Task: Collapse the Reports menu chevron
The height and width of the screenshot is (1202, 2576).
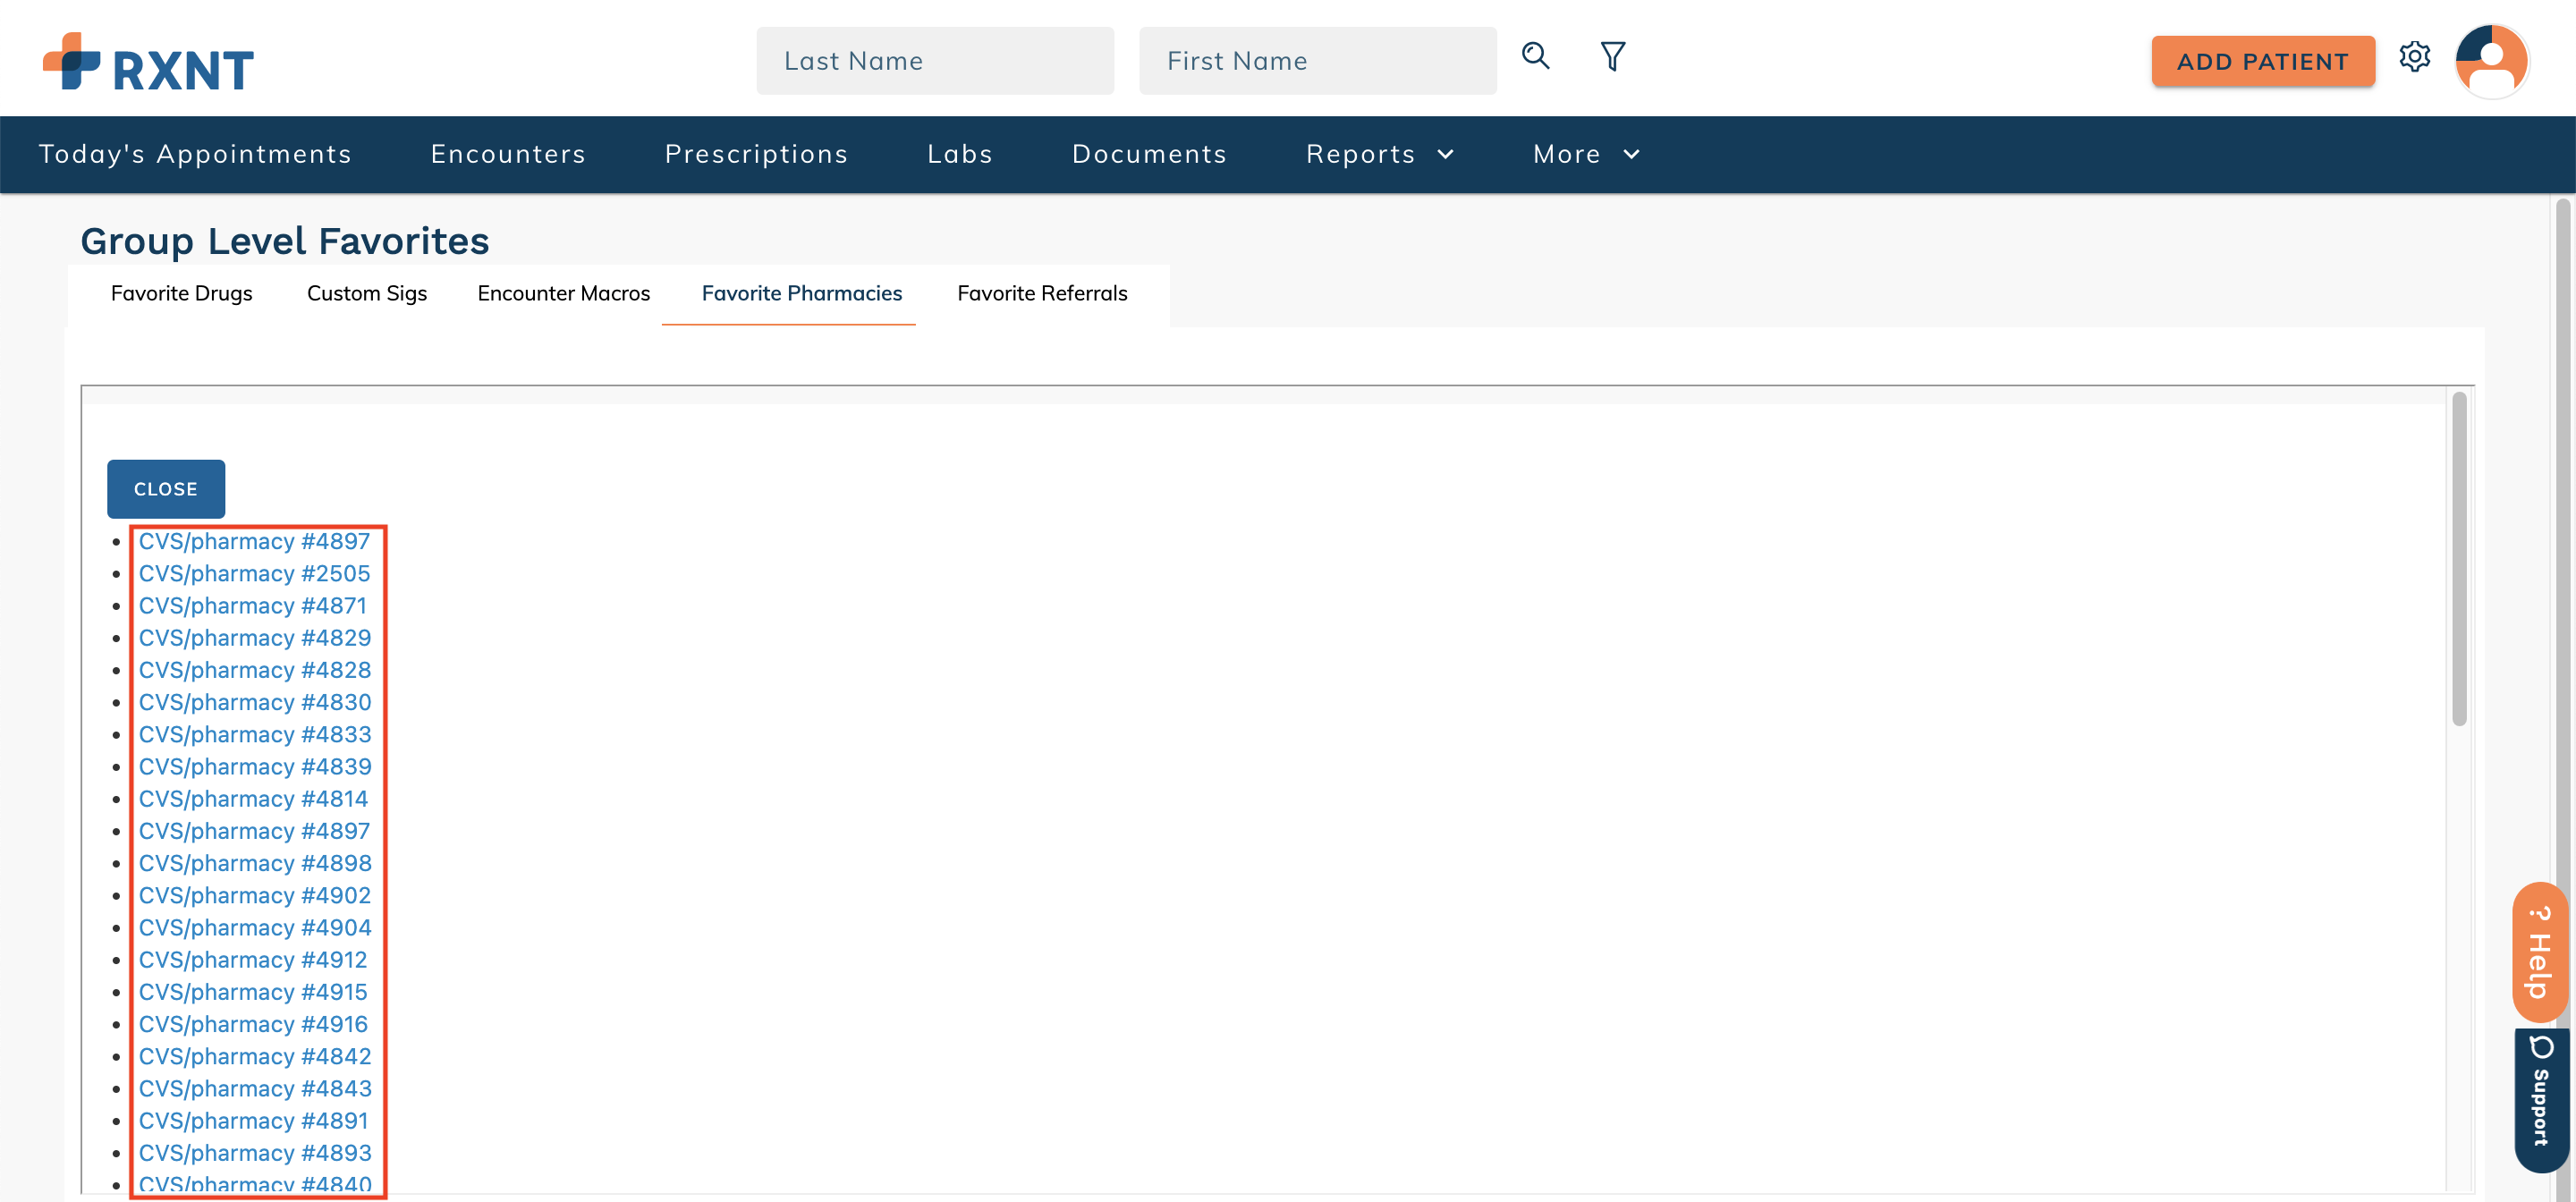Action: [x=1446, y=154]
